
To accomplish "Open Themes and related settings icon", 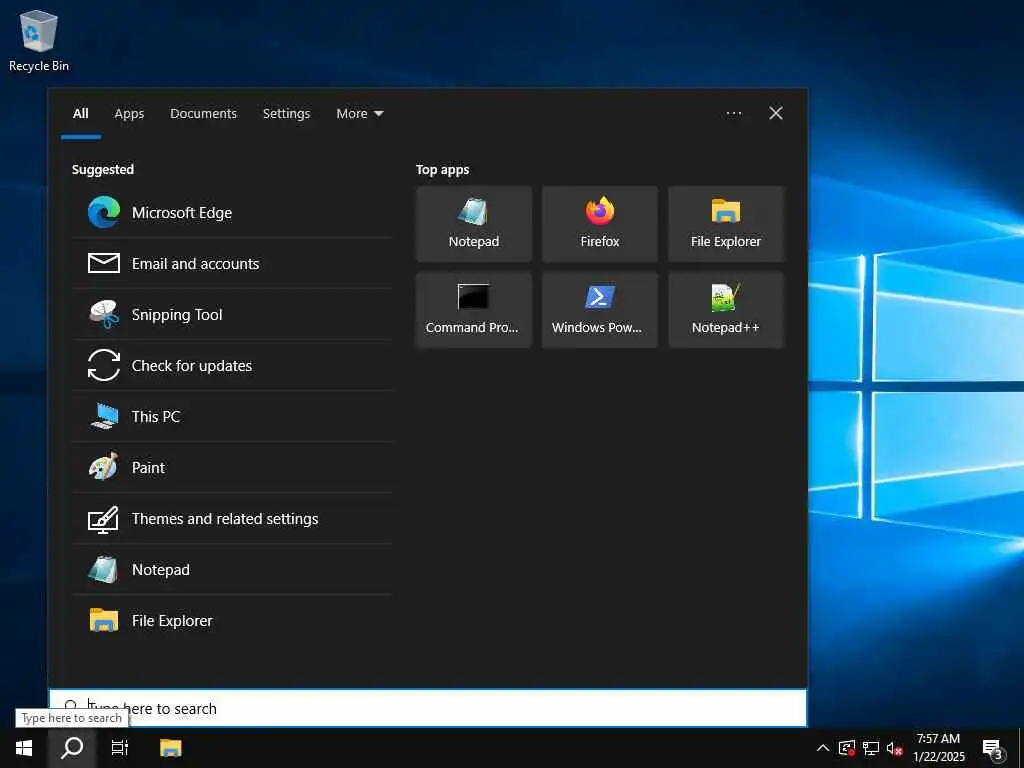I will [x=104, y=519].
